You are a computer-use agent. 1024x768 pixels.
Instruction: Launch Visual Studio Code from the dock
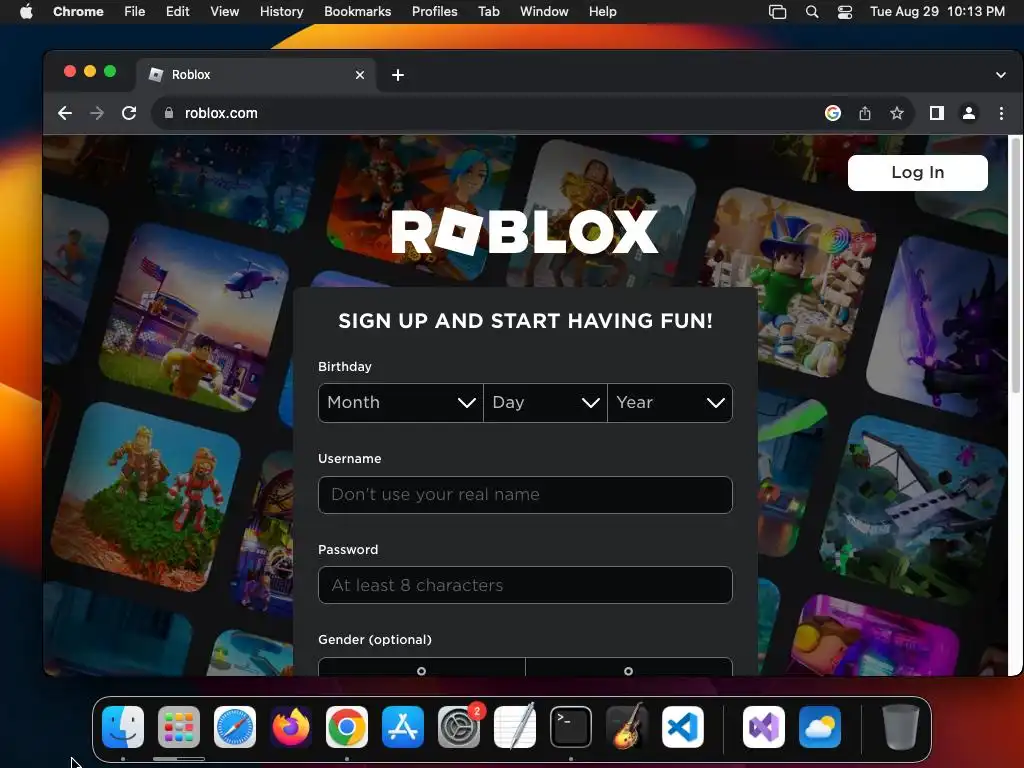[682, 727]
